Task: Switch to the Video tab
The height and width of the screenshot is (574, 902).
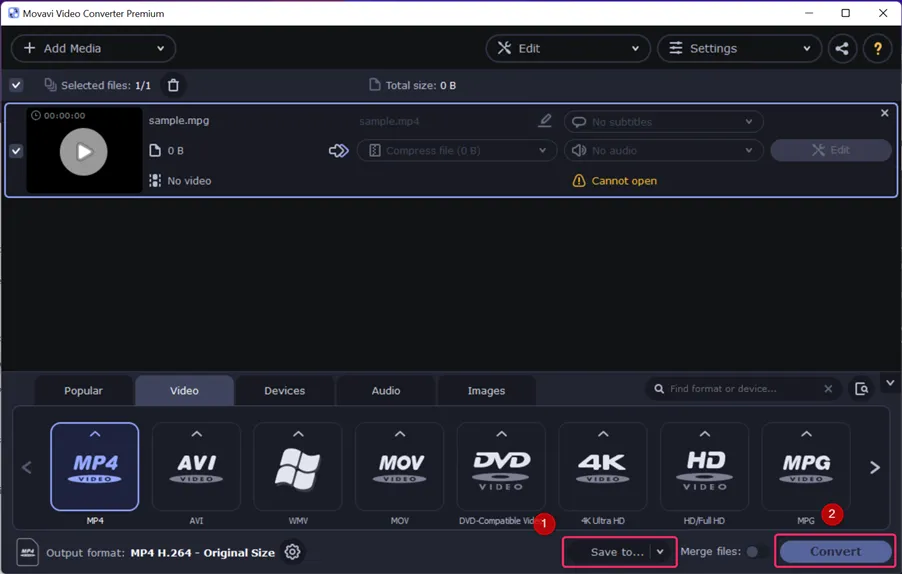Action: pos(184,391)
